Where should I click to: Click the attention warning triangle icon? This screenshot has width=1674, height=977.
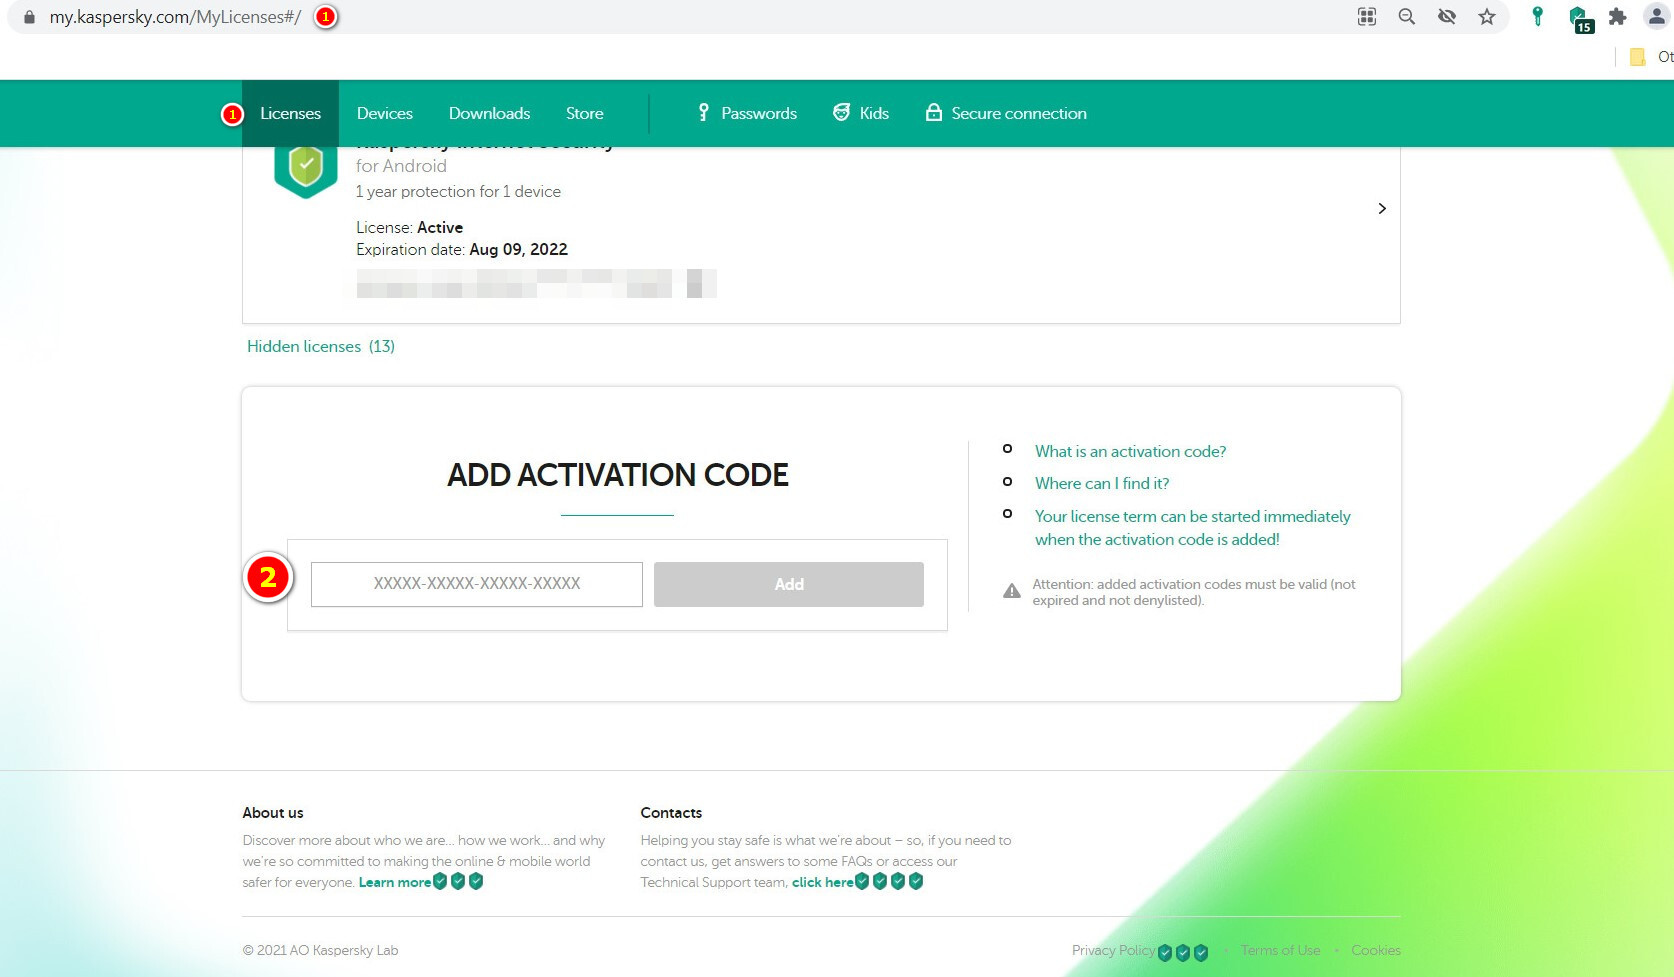coord(1012,591)
